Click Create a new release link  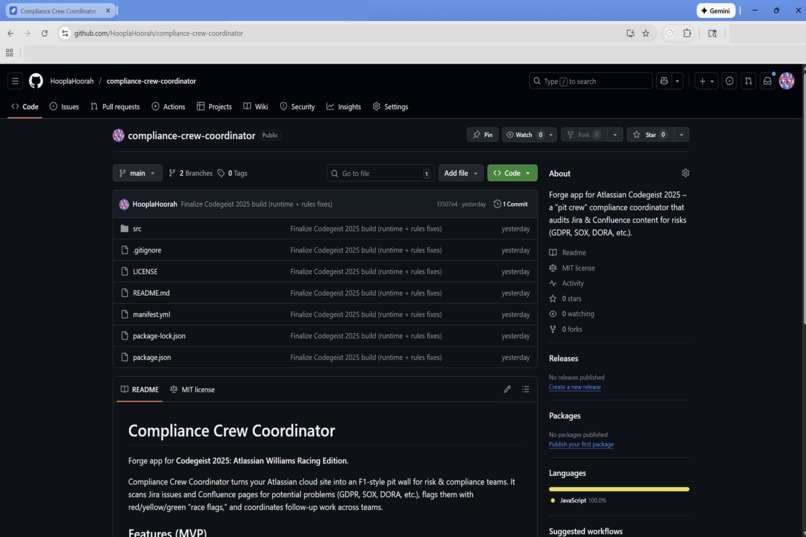point(575,387)
